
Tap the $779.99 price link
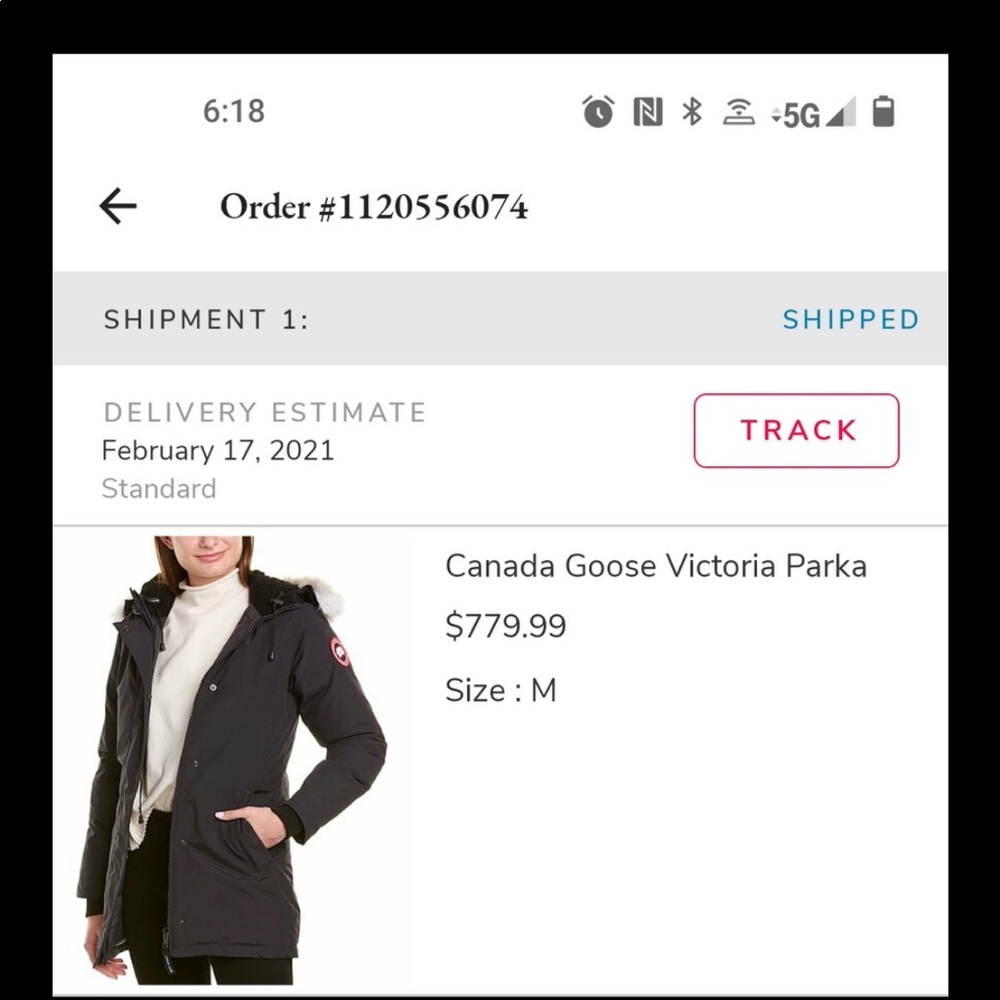pos(506,626)
